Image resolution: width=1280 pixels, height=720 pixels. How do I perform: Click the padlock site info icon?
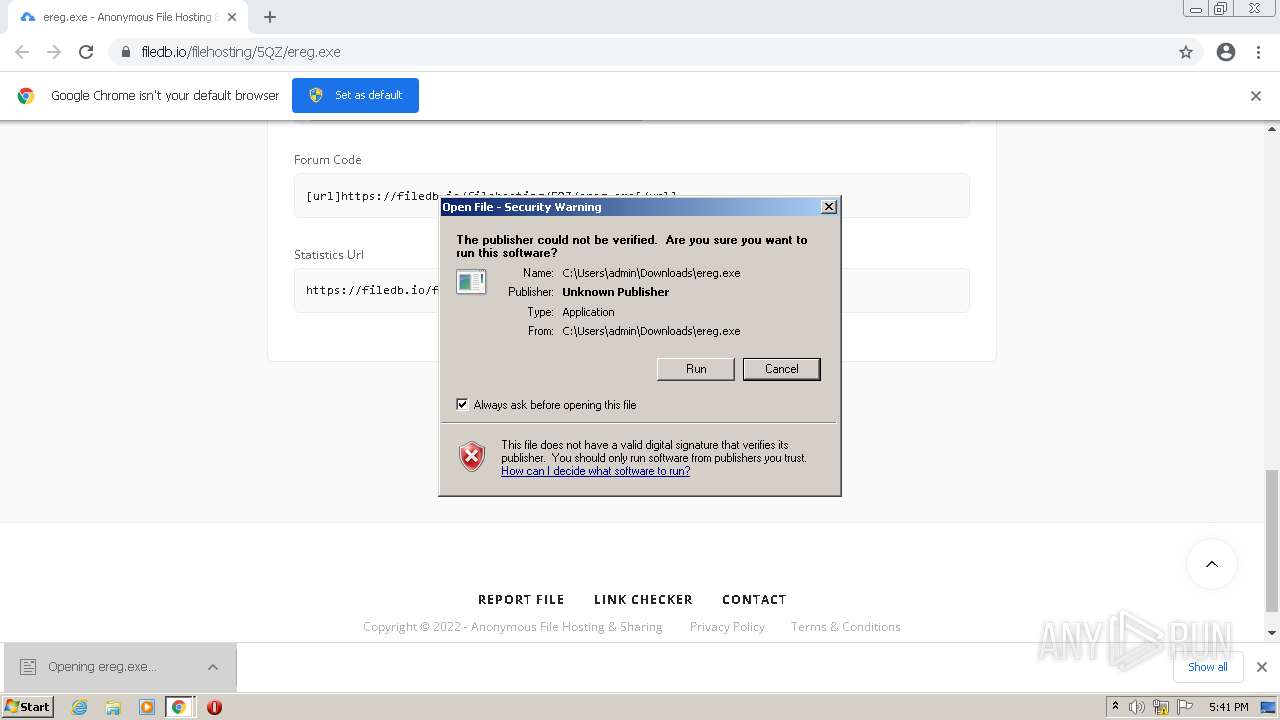pos(125,52)
